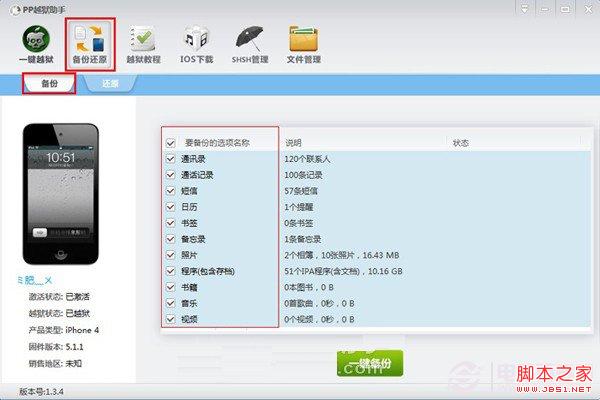Switch to the 还原 tab

tap(110, 83)
